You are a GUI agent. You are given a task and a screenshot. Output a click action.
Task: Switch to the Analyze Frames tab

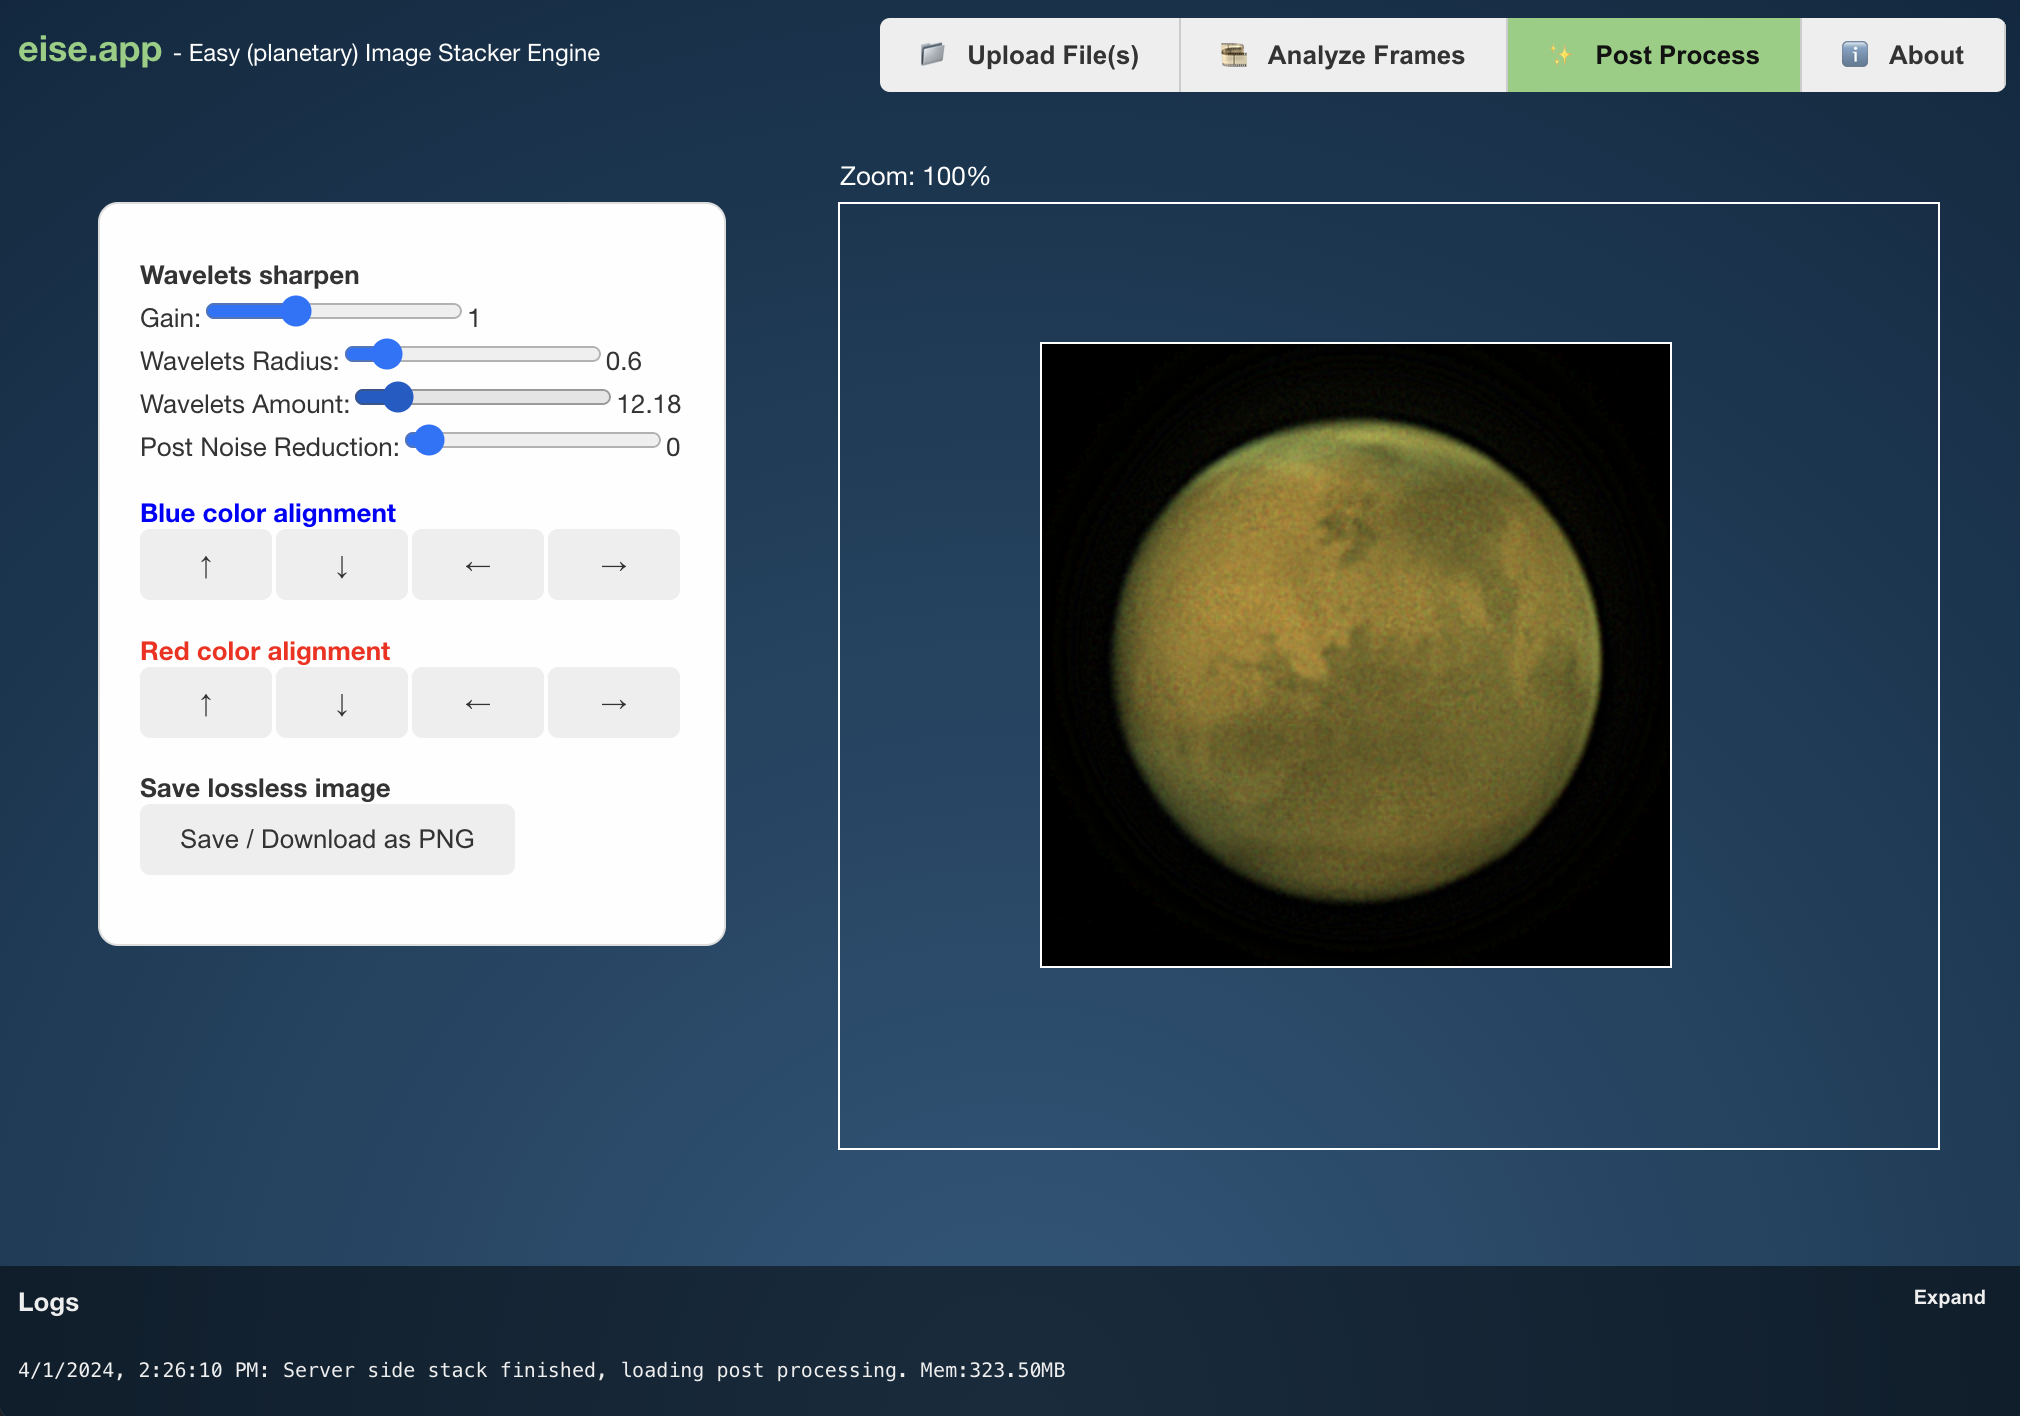click(x=1343, y=55)
